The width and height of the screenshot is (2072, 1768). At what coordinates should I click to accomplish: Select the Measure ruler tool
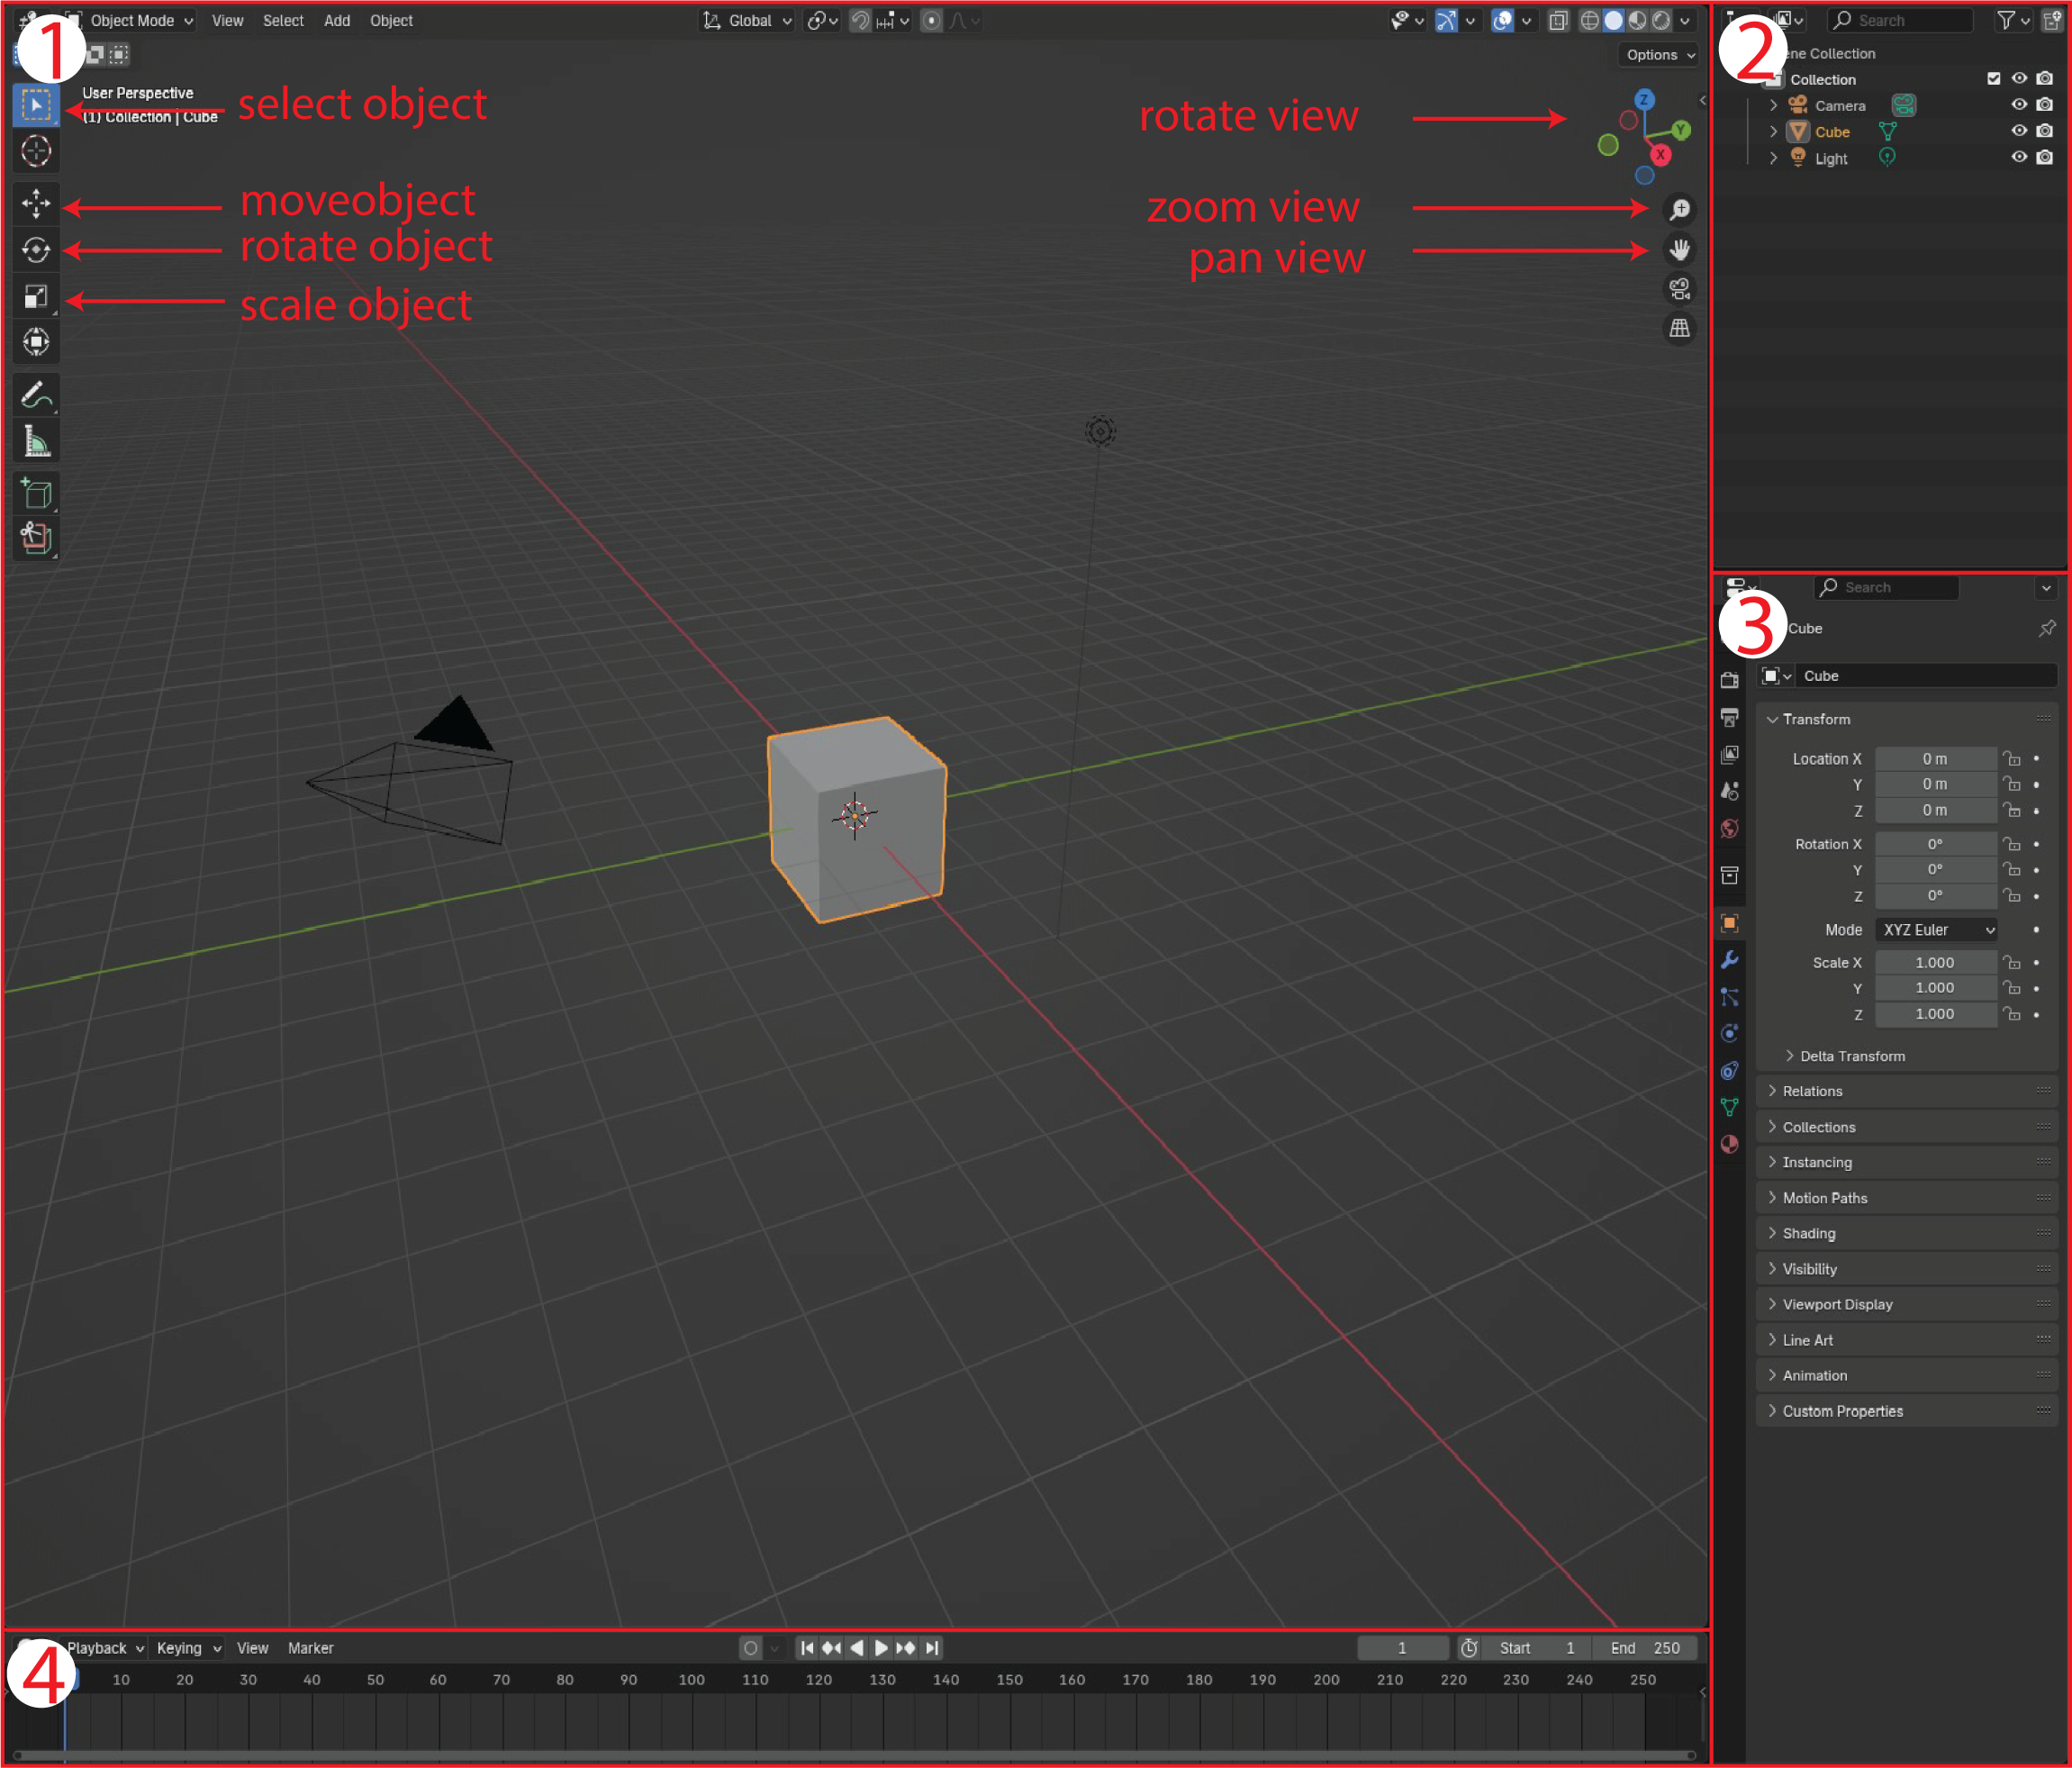(36, 442)
